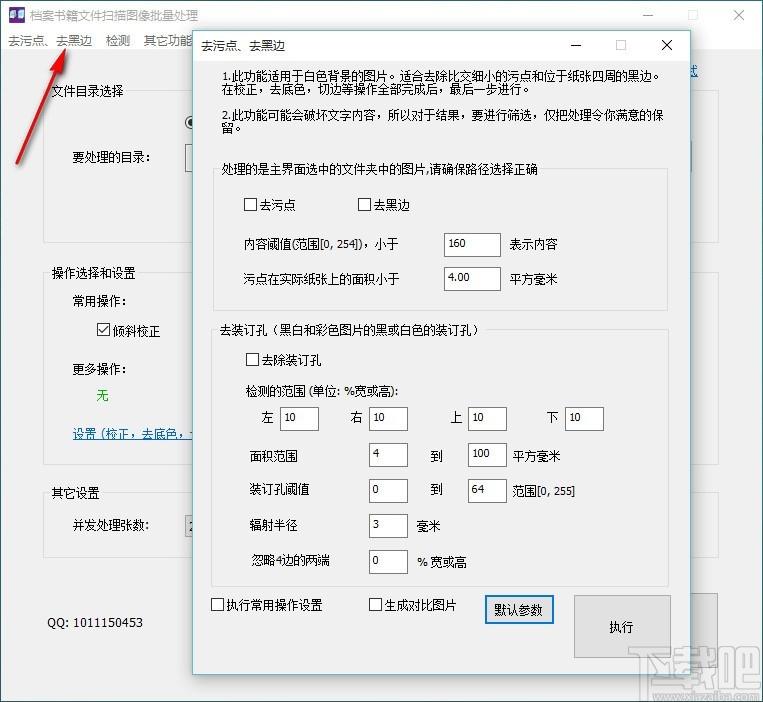Edit the 下 detection range field

point(584,419)
